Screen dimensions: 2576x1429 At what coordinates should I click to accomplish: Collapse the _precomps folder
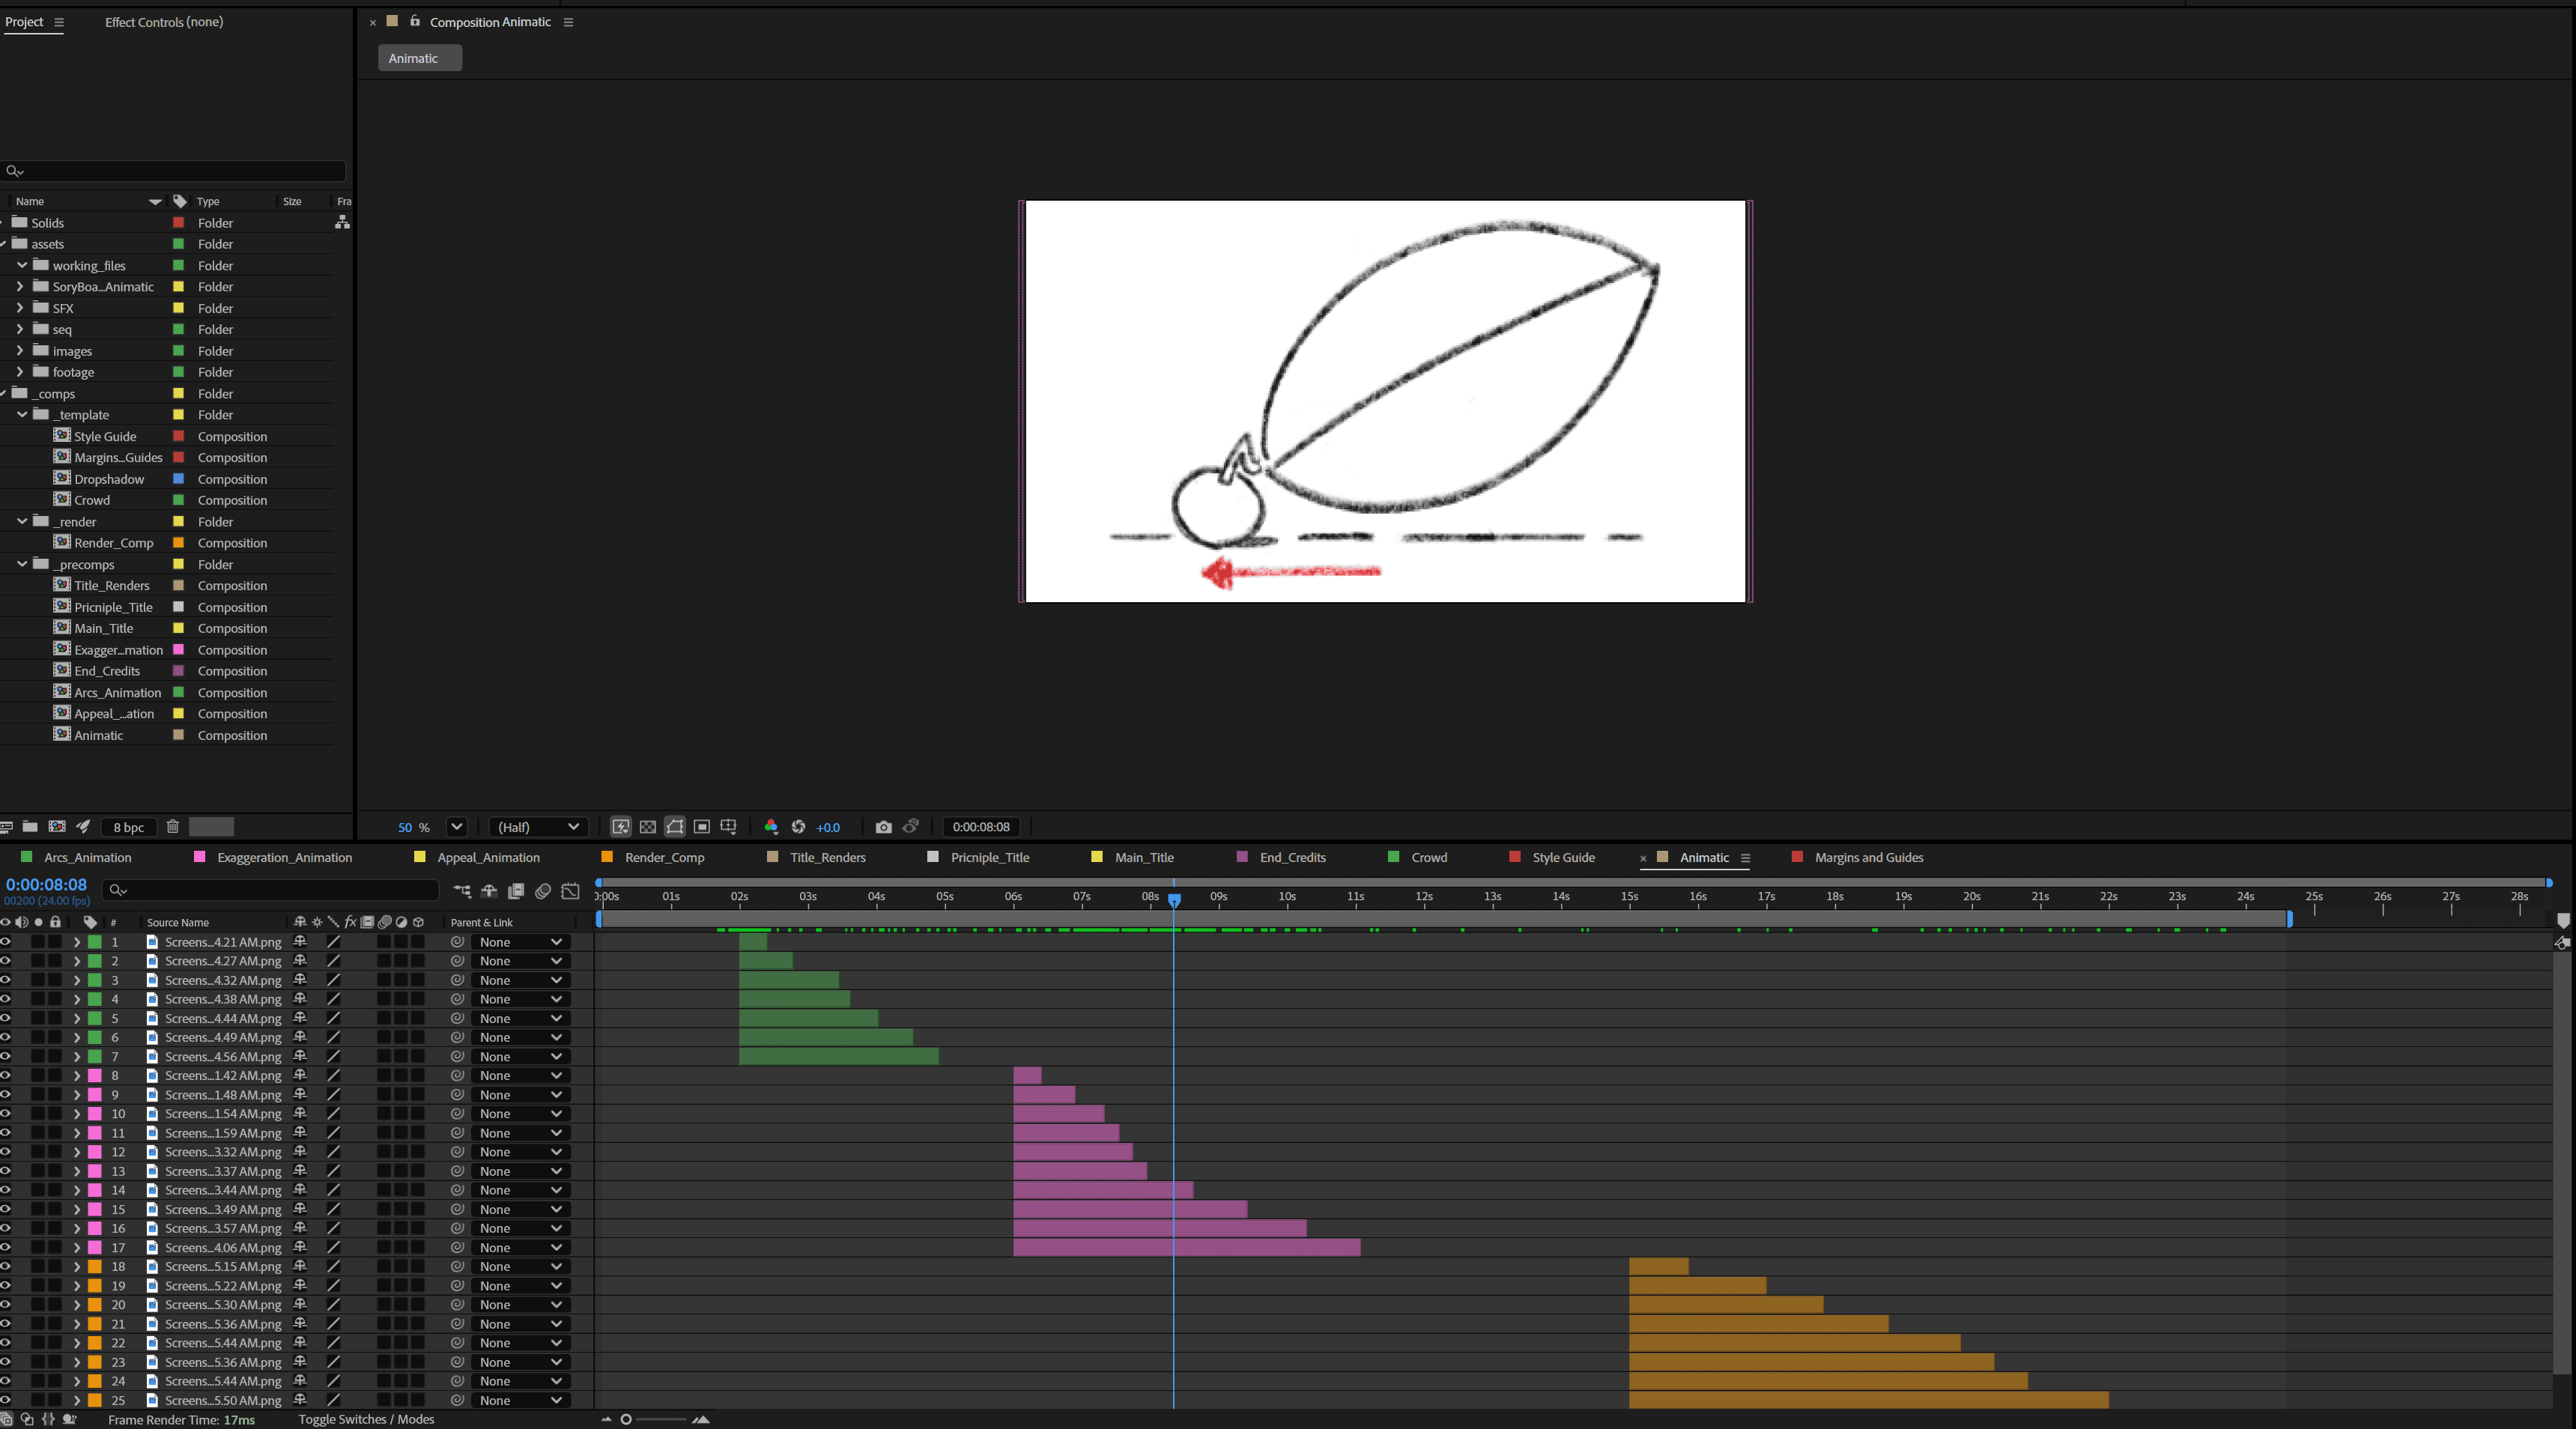pos(22,564)
